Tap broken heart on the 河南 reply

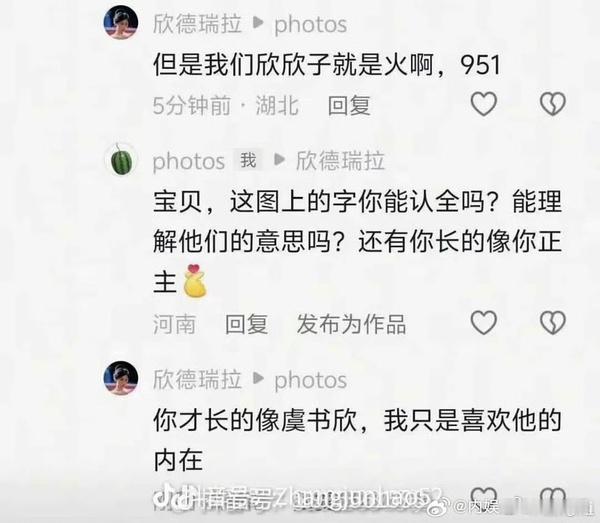553,322
